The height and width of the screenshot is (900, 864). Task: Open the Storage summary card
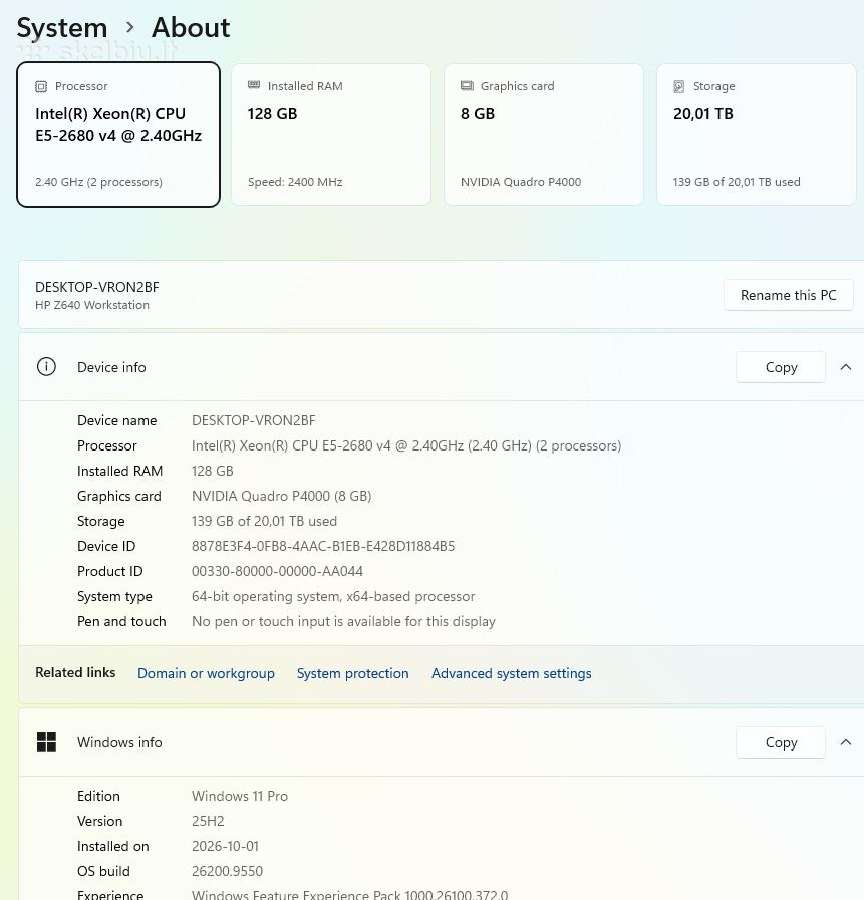(x=756, y=134)
